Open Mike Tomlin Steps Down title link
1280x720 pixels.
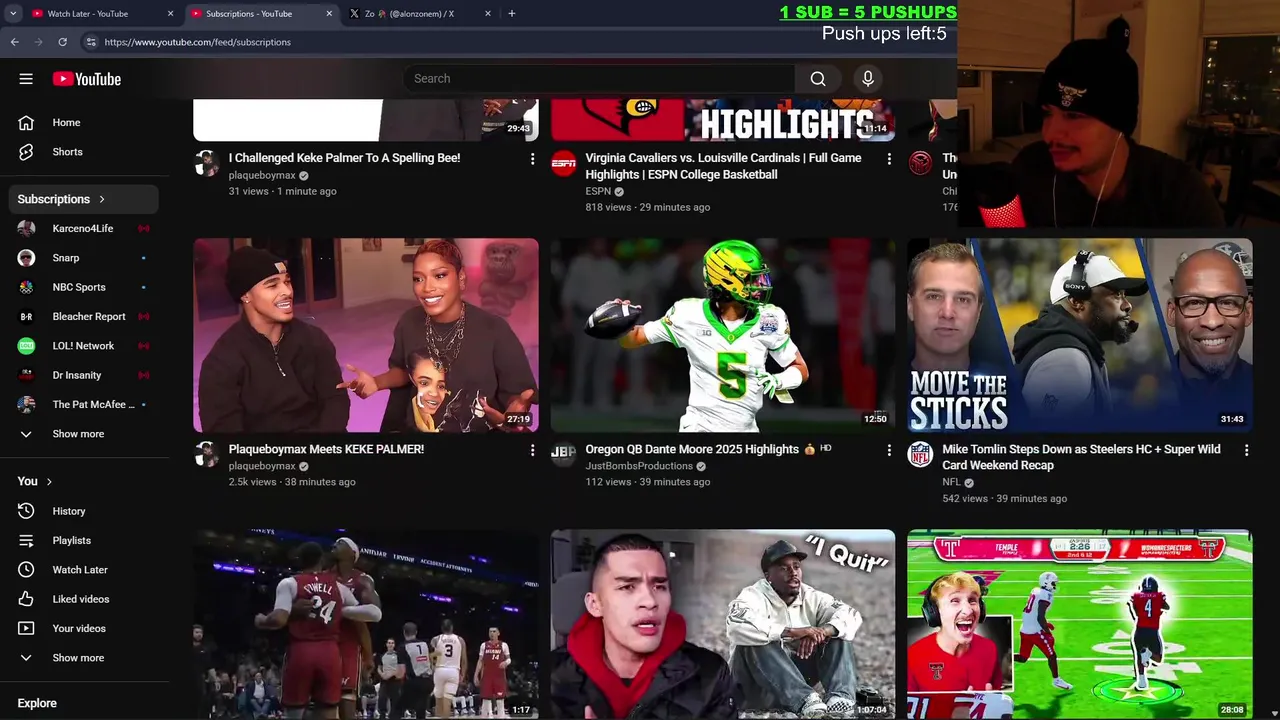tap(1081, 457)
